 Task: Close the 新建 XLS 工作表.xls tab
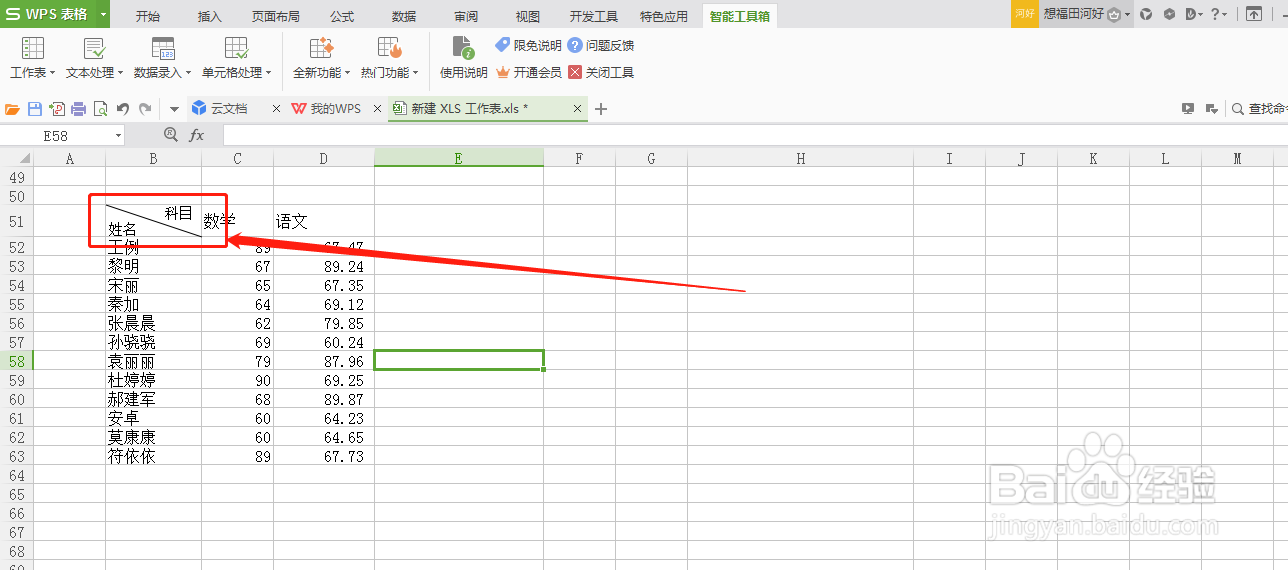[578, 109]
